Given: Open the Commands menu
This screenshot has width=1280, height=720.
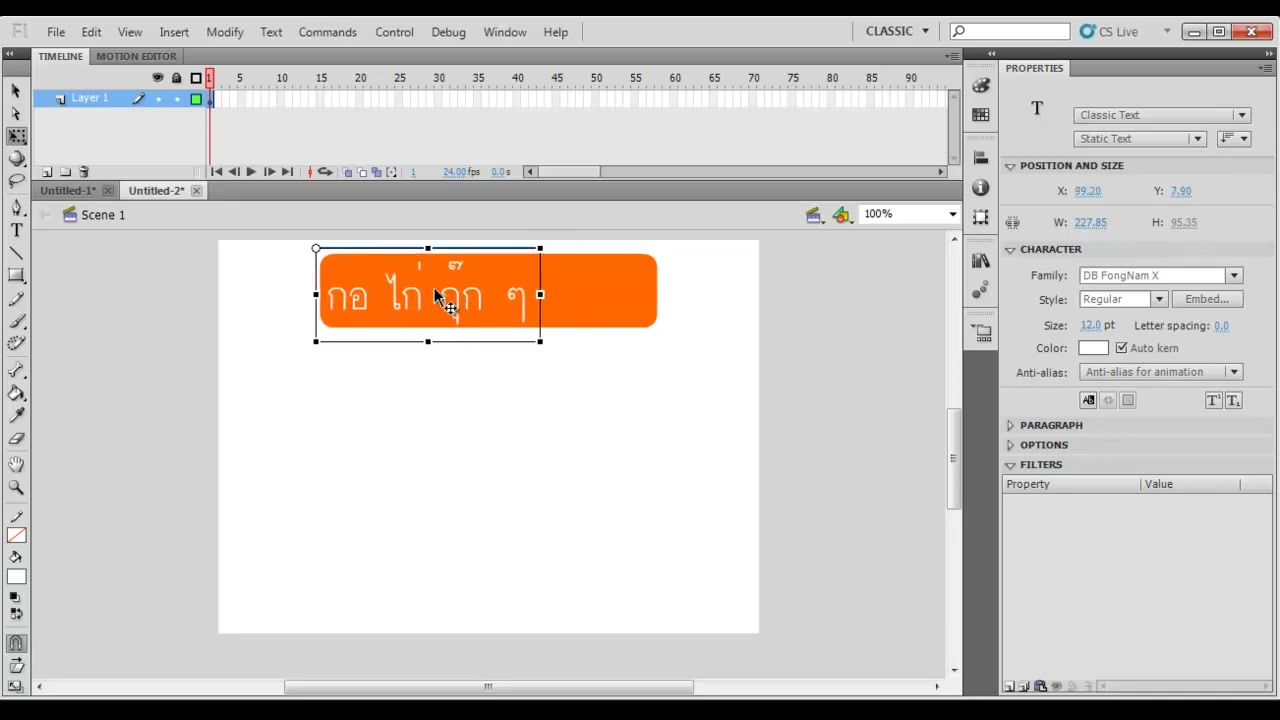Looking at the screenshot, I should pyautogui.click(x=327, y=32).
